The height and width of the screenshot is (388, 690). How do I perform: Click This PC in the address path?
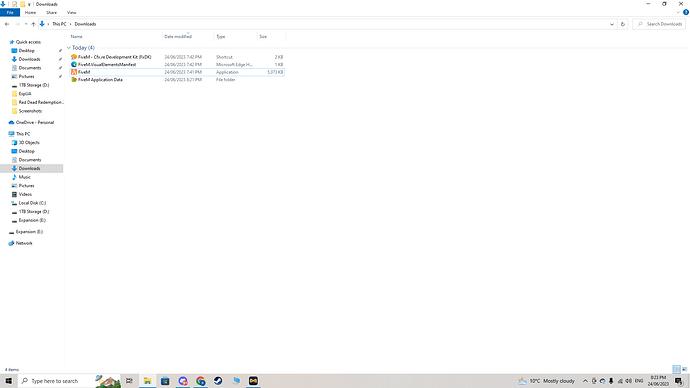point(59,24)
